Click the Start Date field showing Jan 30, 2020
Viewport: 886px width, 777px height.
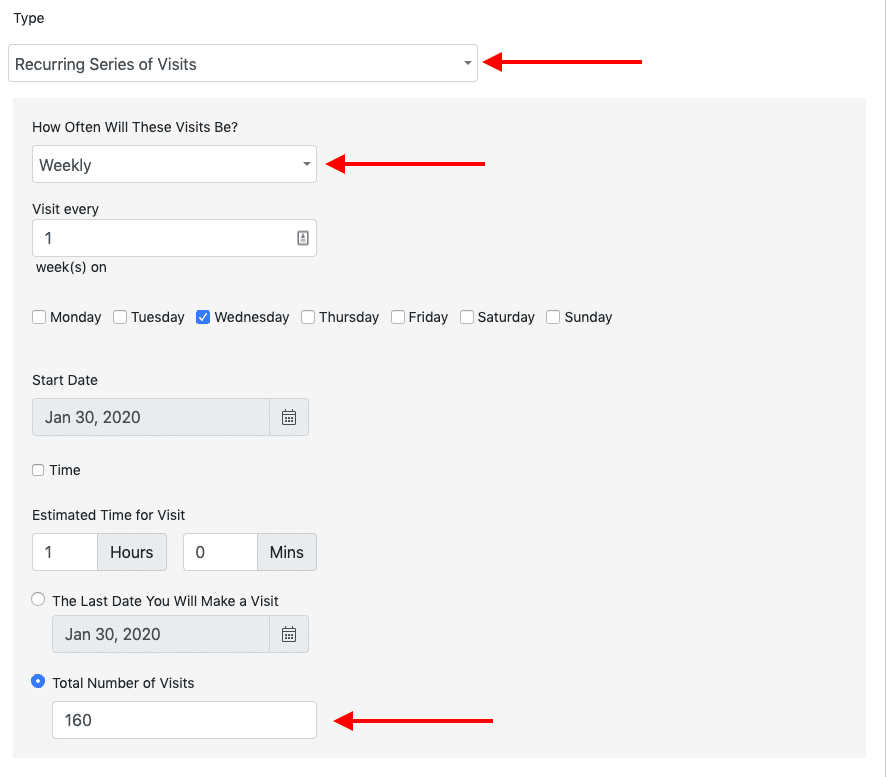point(151,417)
